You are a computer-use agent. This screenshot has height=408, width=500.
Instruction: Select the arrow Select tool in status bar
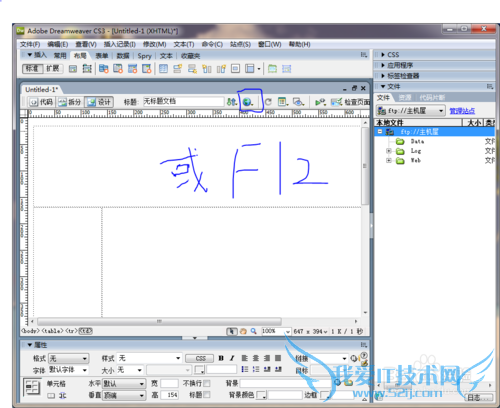click(x=232, y=331)
